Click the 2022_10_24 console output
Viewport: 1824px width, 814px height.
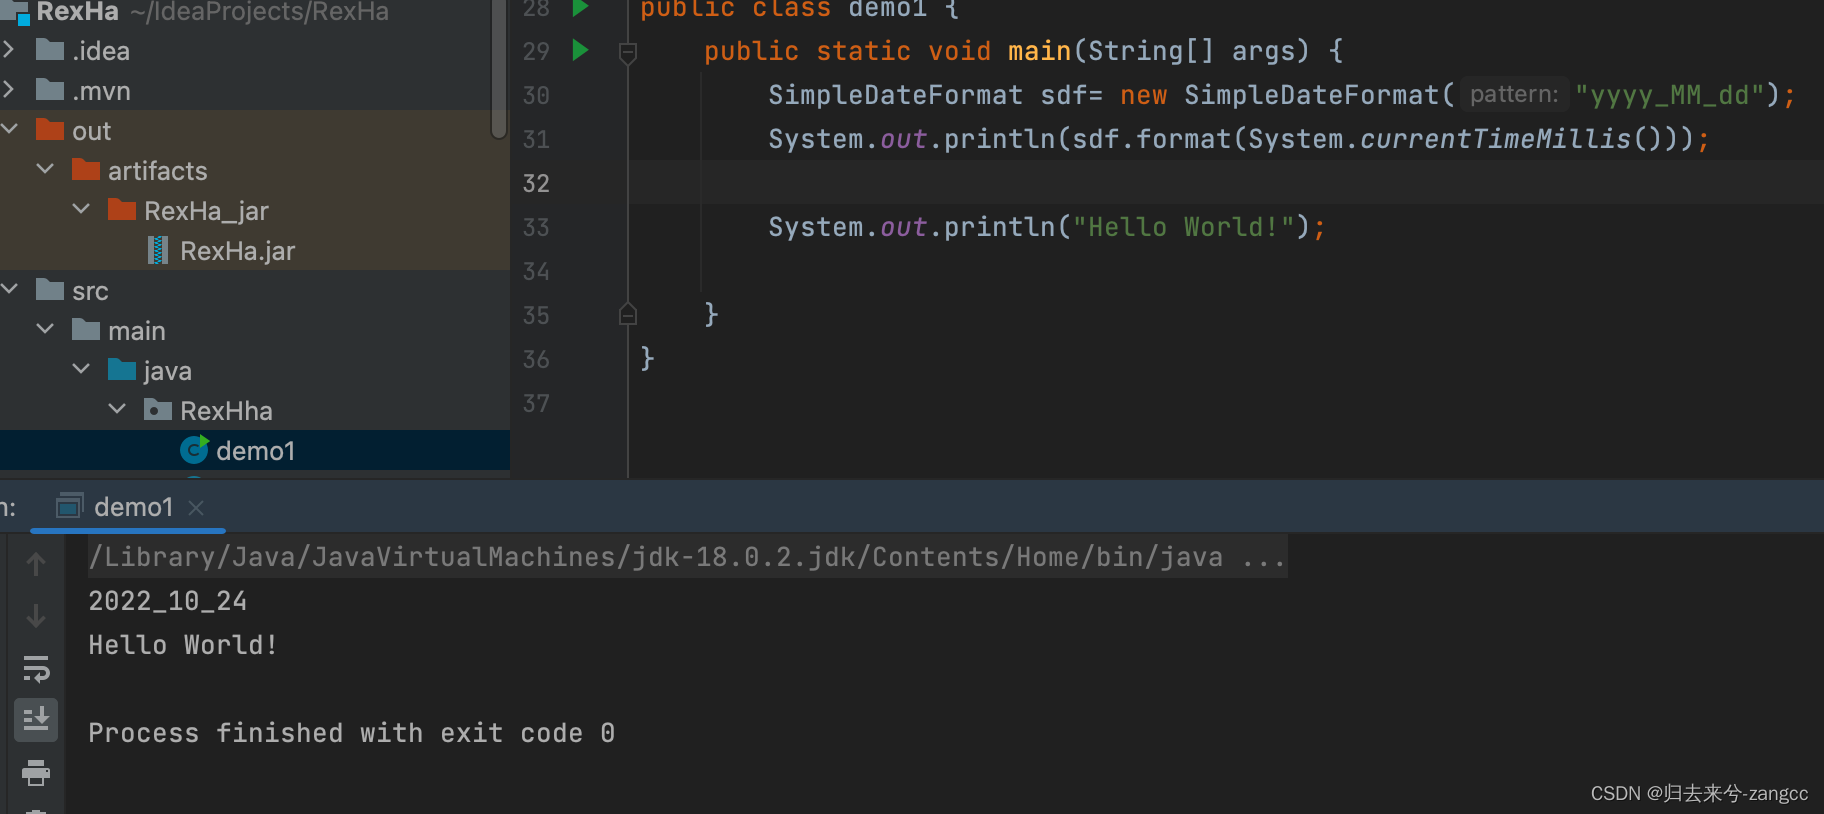click(x=168, y=601)
